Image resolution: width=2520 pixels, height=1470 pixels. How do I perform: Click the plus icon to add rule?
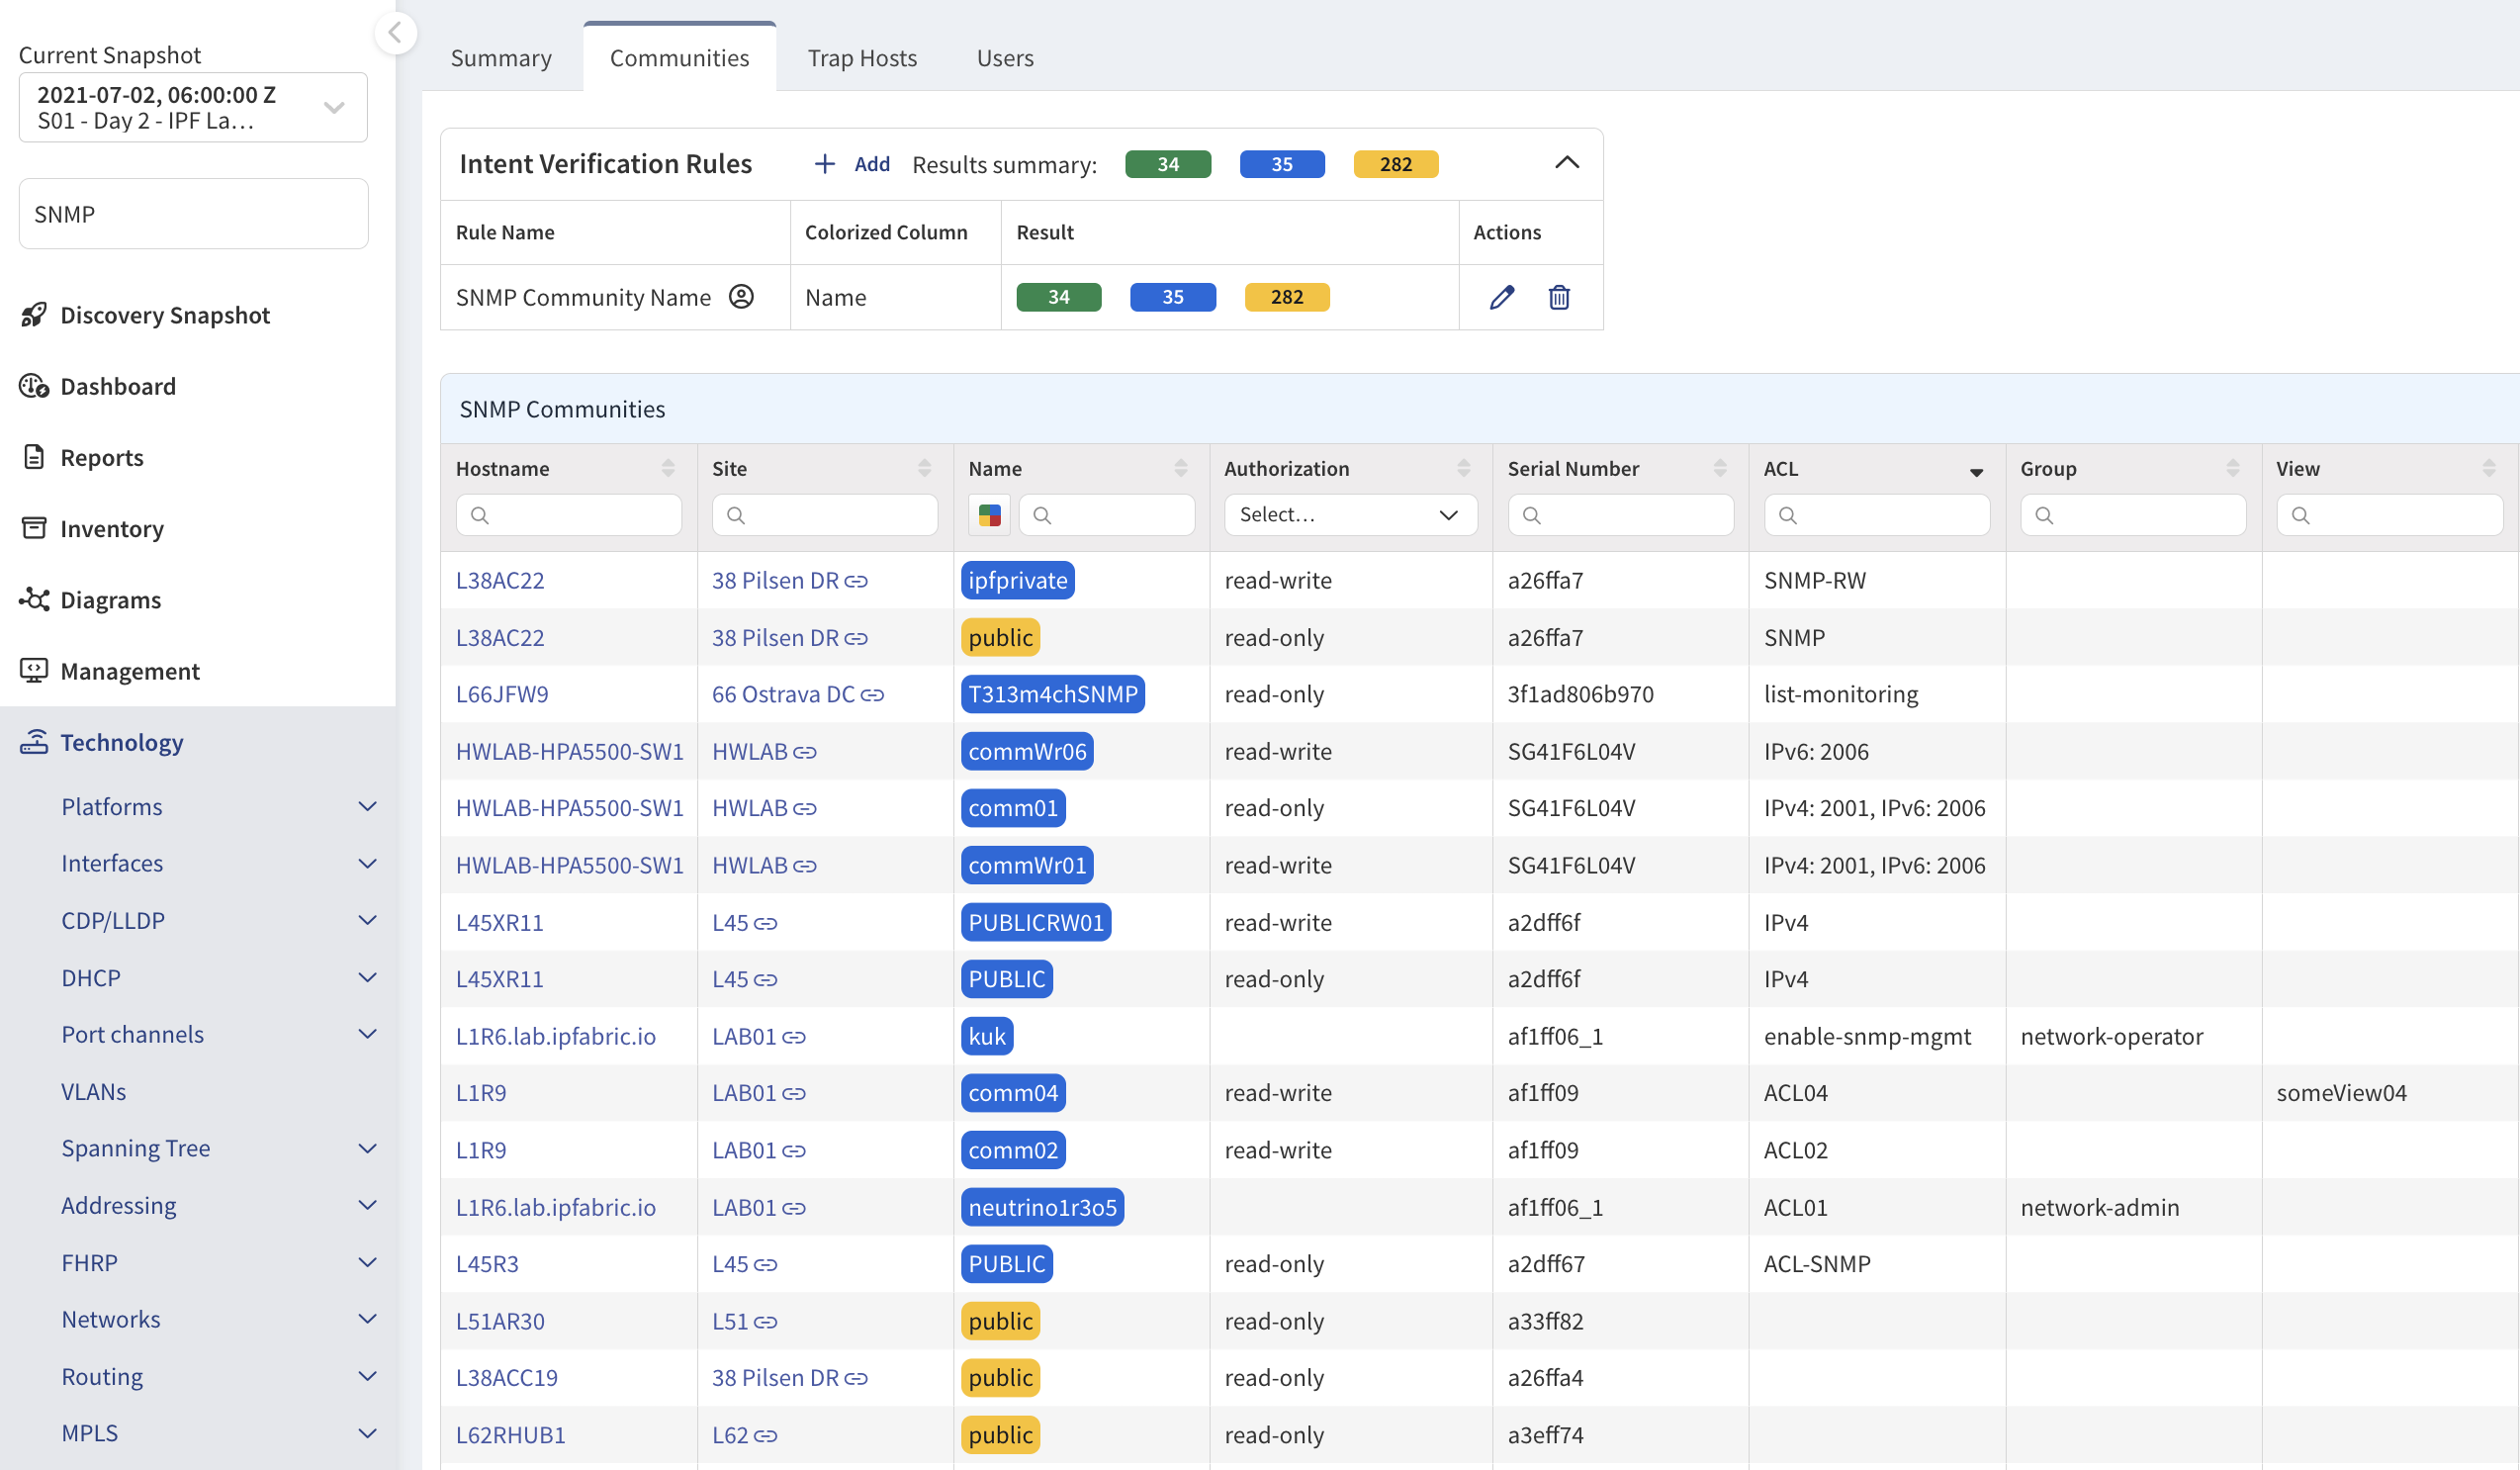click(x=824, y=164)
